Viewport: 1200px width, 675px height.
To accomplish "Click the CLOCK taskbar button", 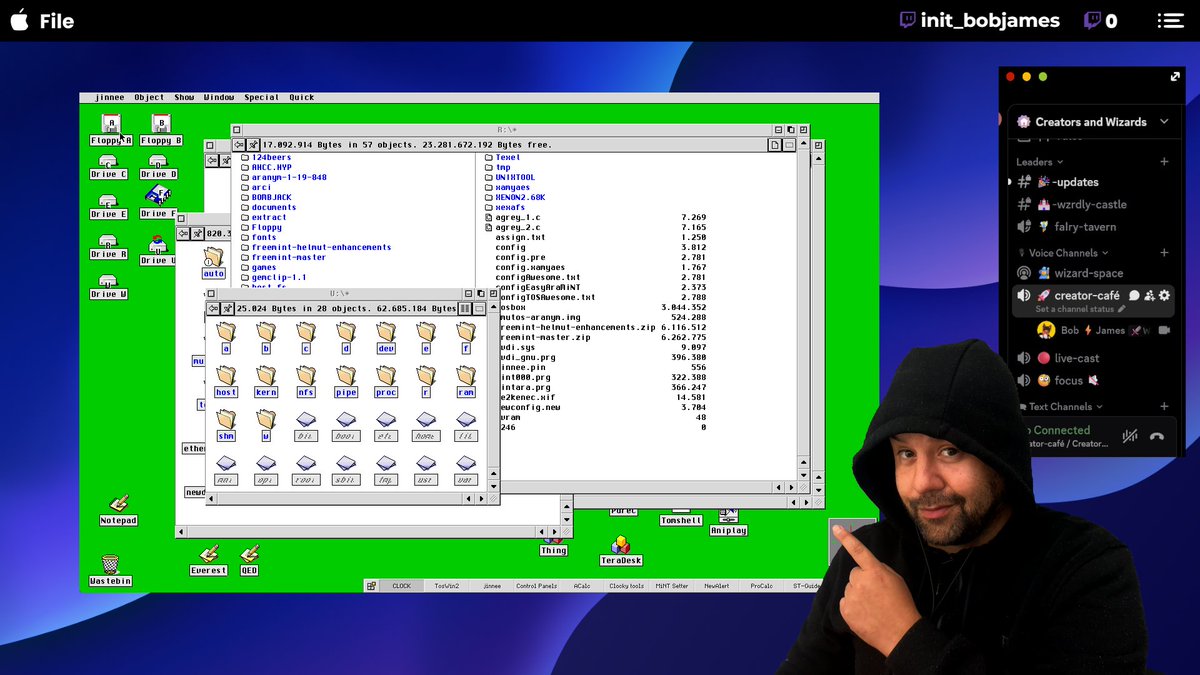I will coord(401,586).
